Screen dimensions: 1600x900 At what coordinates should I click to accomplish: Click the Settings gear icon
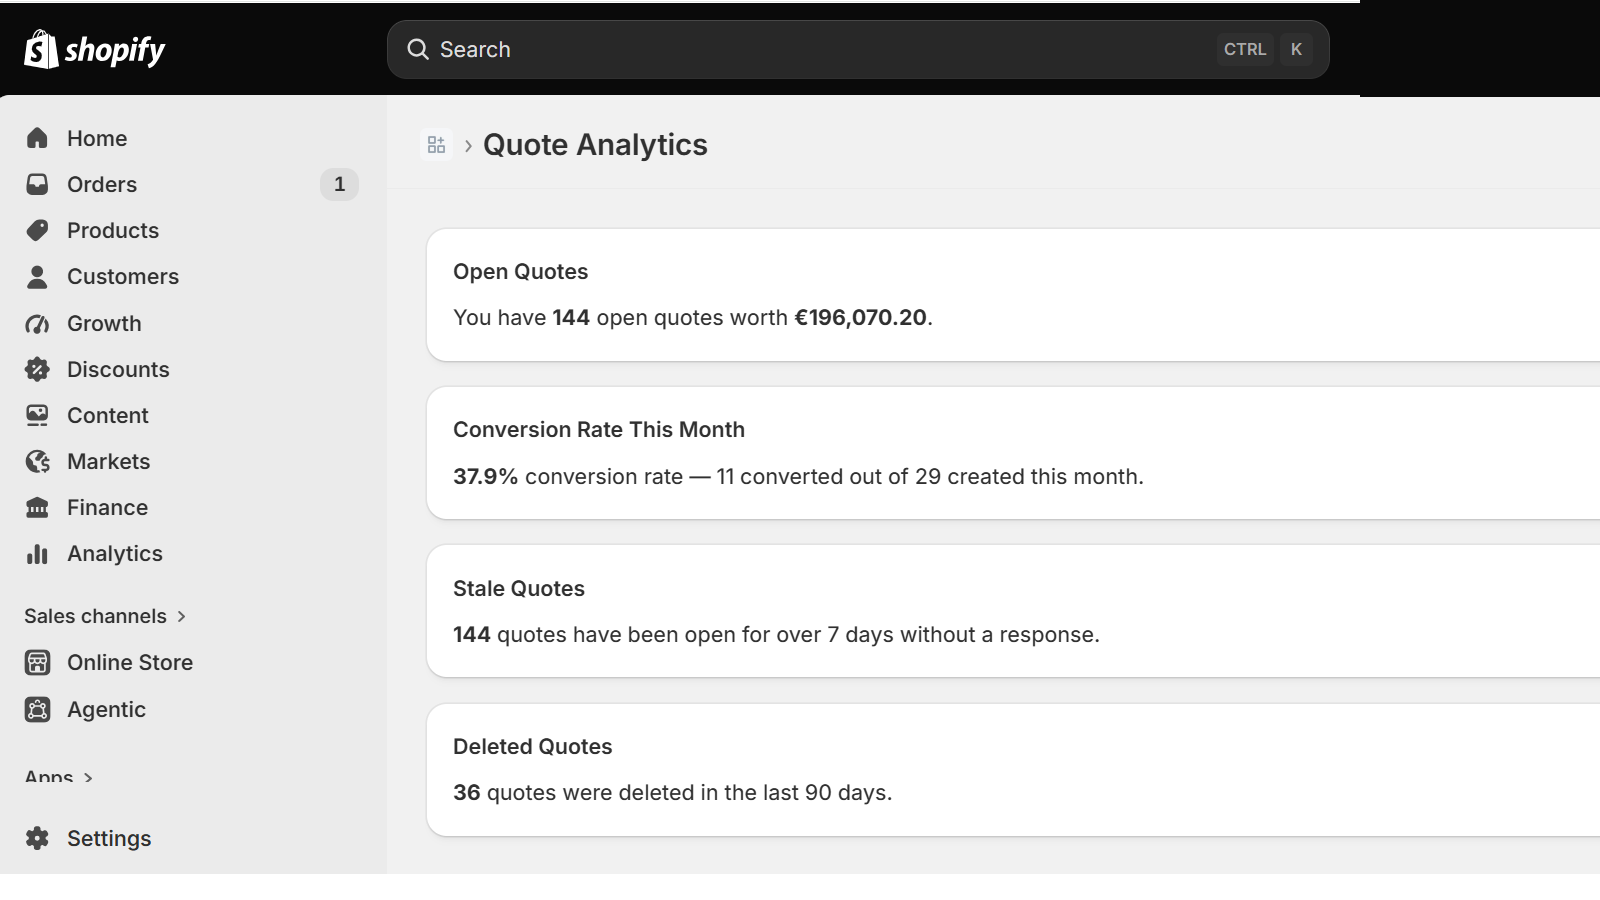click(x=37, y=838)
